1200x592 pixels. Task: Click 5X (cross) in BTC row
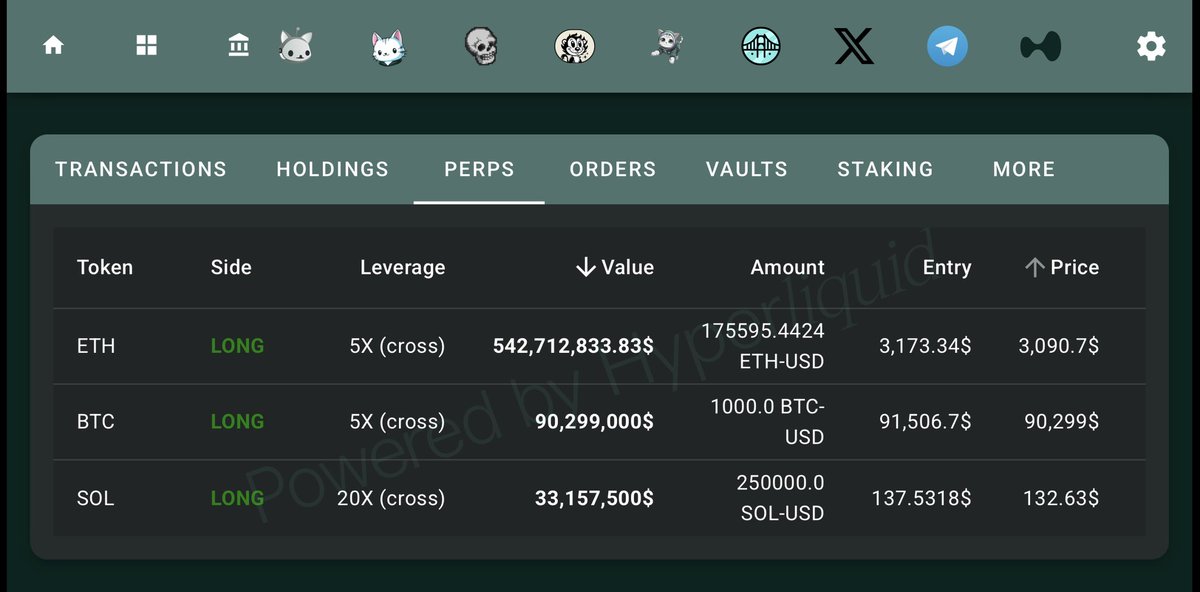pyautogui.click(x=397, y=422)
